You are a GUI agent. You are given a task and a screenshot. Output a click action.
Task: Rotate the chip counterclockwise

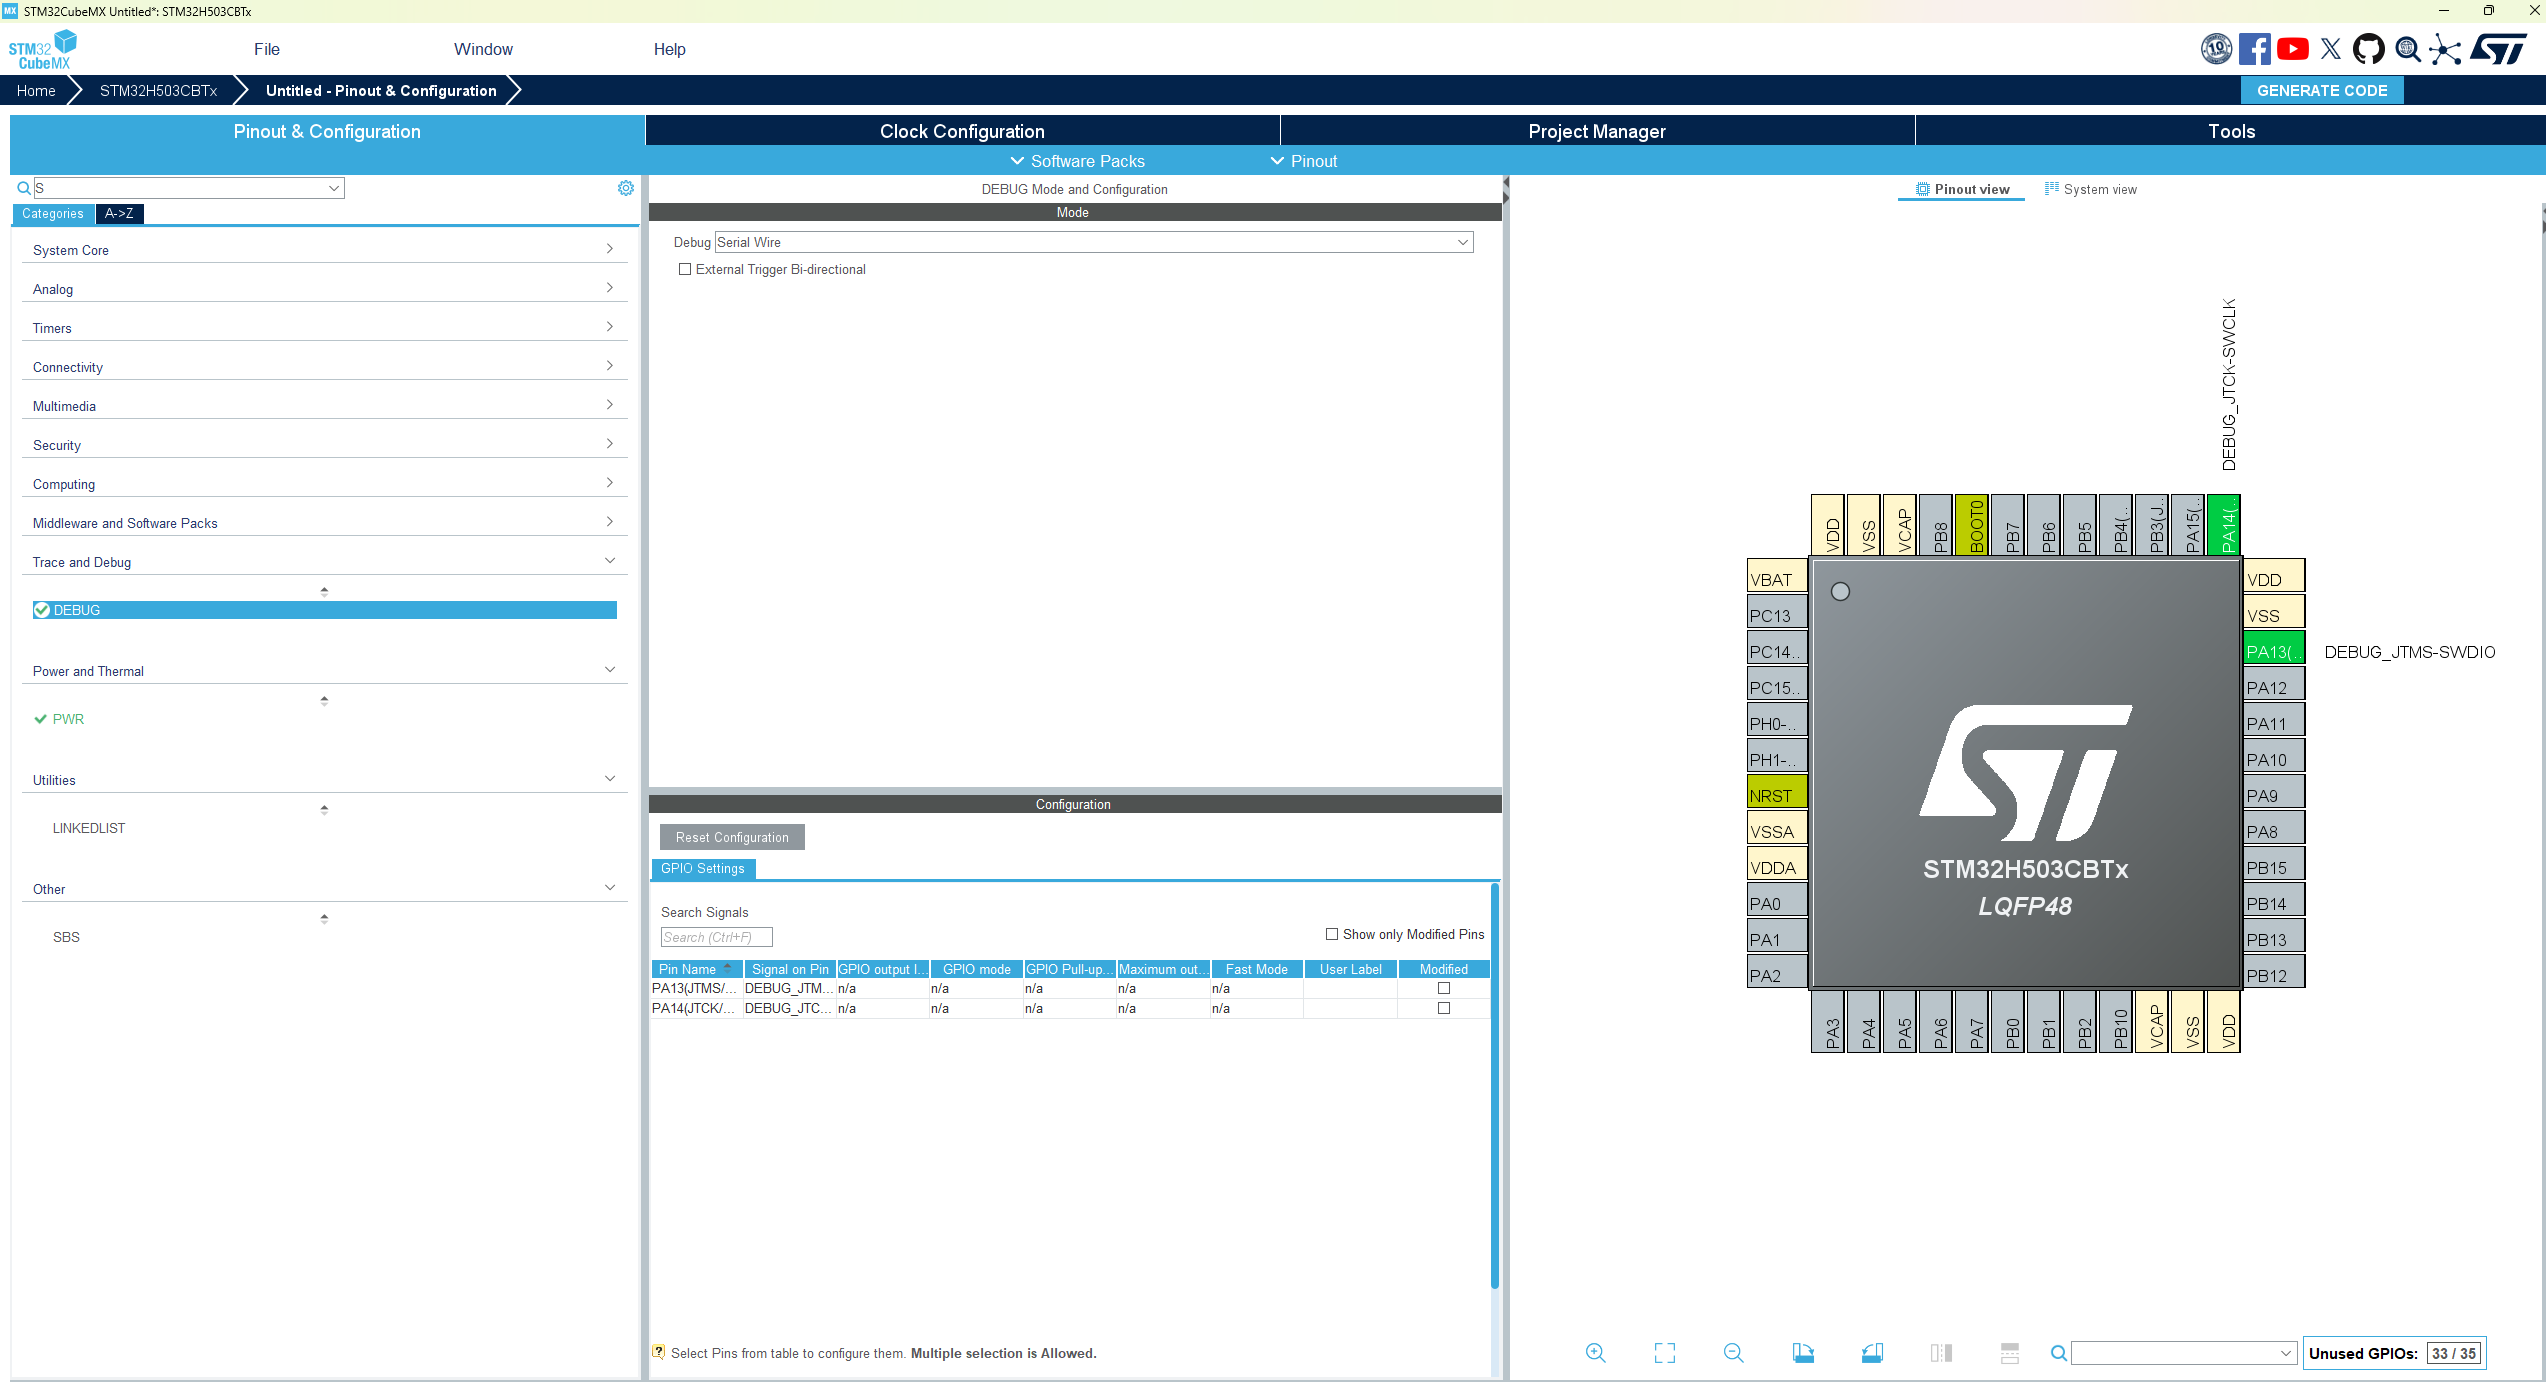coord(1873,1352)
